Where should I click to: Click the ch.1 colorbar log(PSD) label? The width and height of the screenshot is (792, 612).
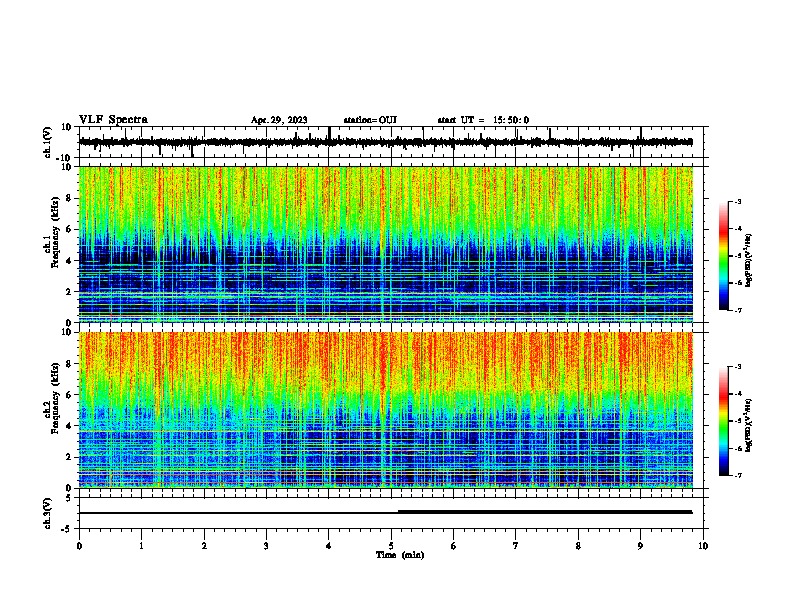(749, 260)
